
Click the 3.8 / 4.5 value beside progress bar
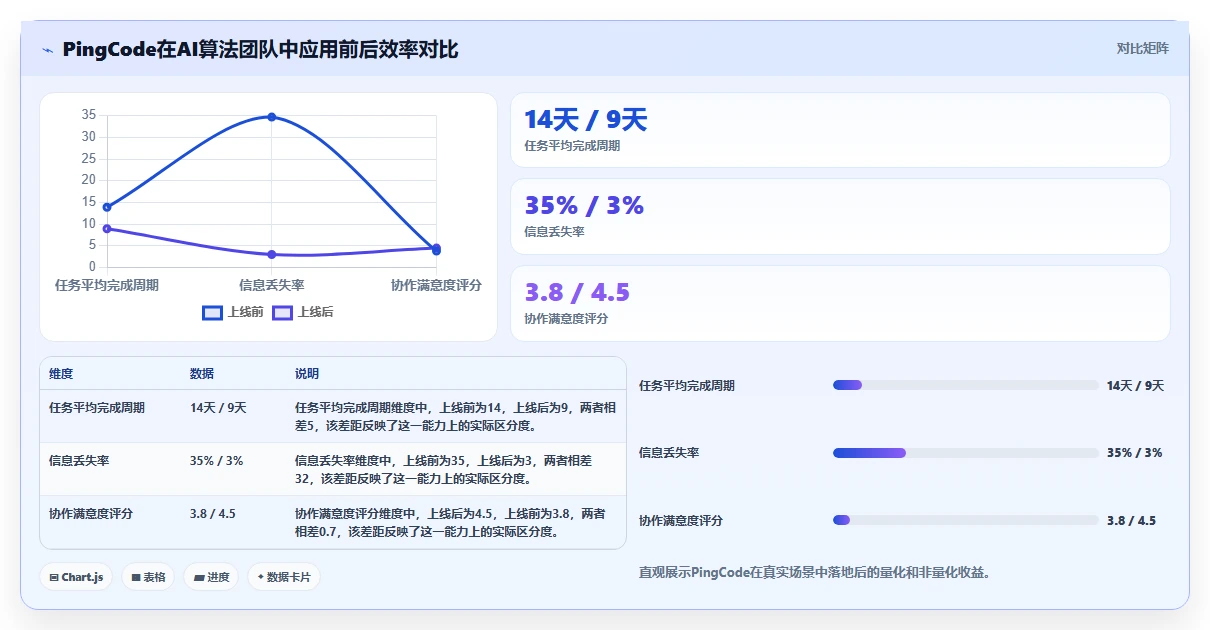click(1131, 521)
